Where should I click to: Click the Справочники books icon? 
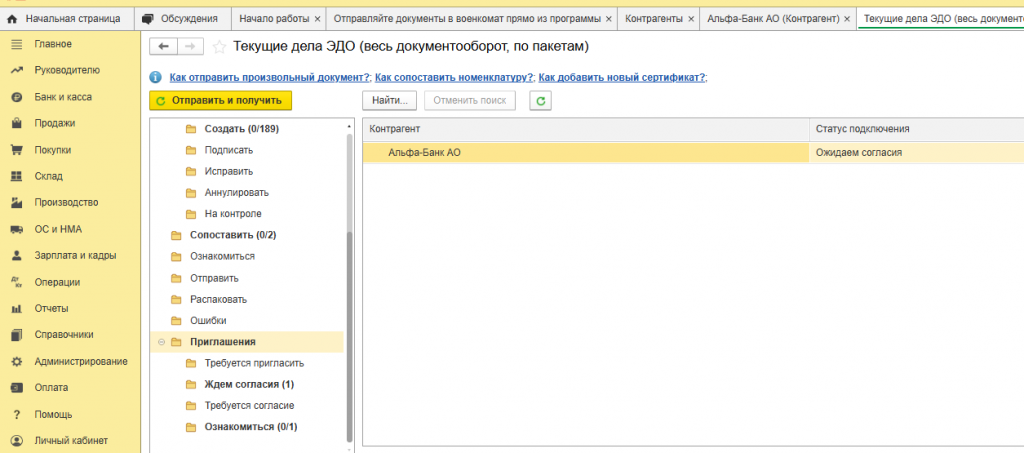(x=18, y=335)
